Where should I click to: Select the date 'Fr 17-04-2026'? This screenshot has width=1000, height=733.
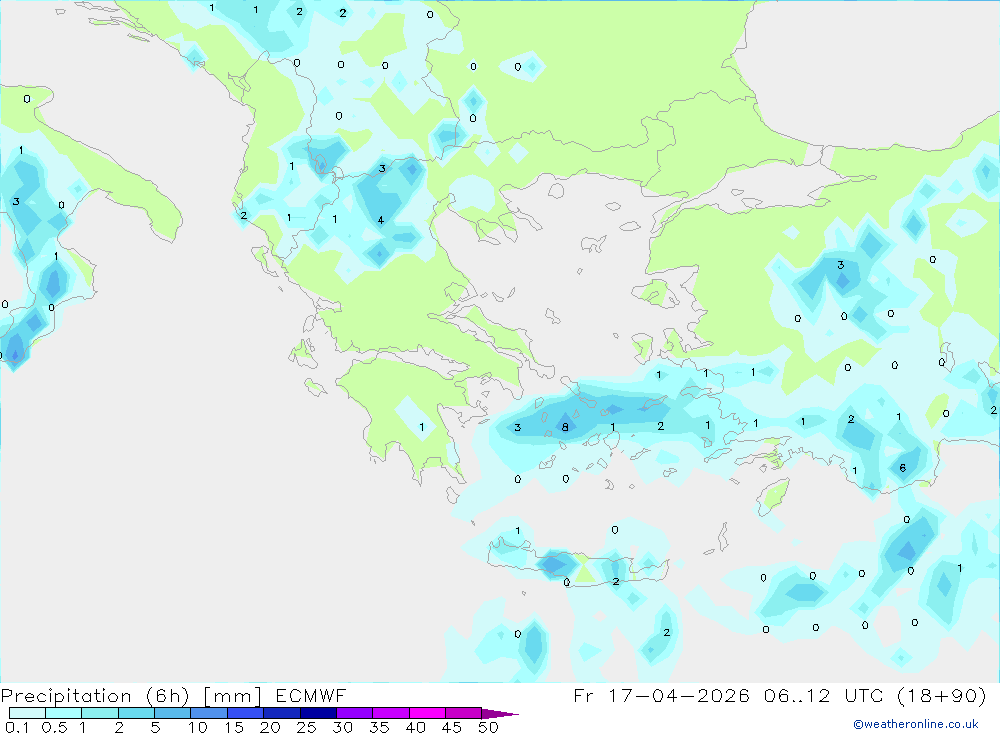[x=661, y=695]
